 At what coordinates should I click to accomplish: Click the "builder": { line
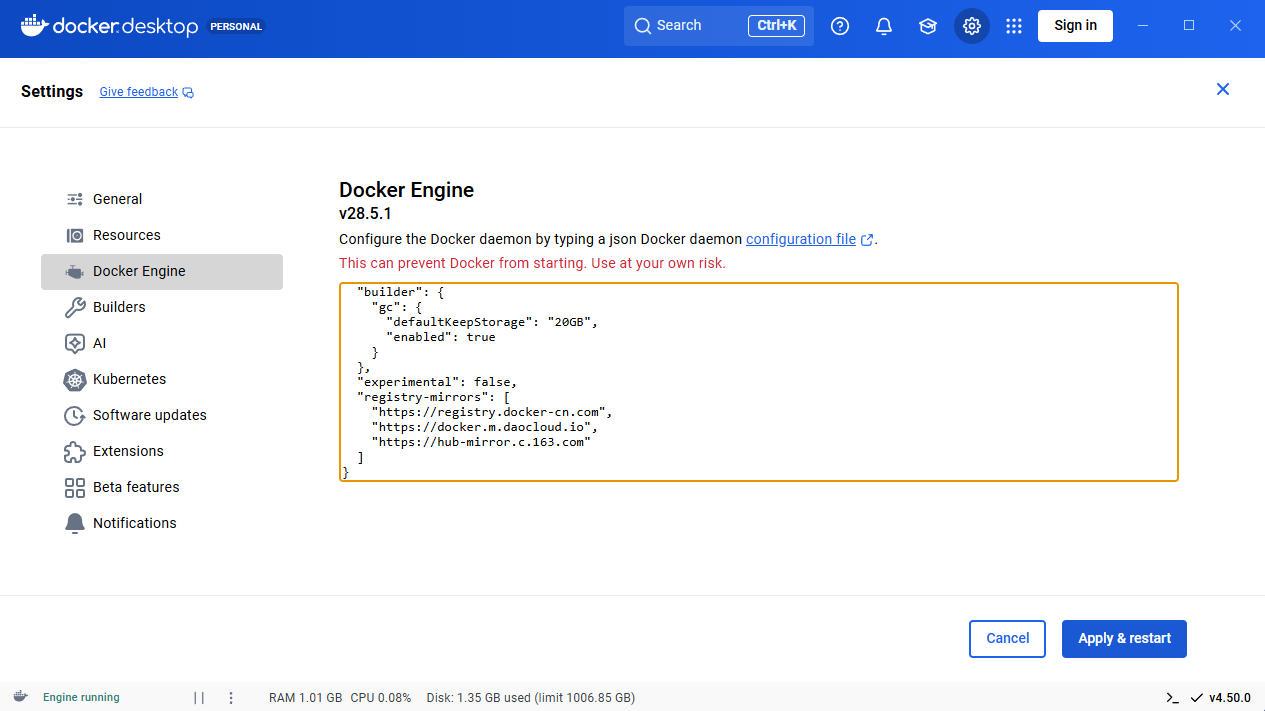point(401,292)
